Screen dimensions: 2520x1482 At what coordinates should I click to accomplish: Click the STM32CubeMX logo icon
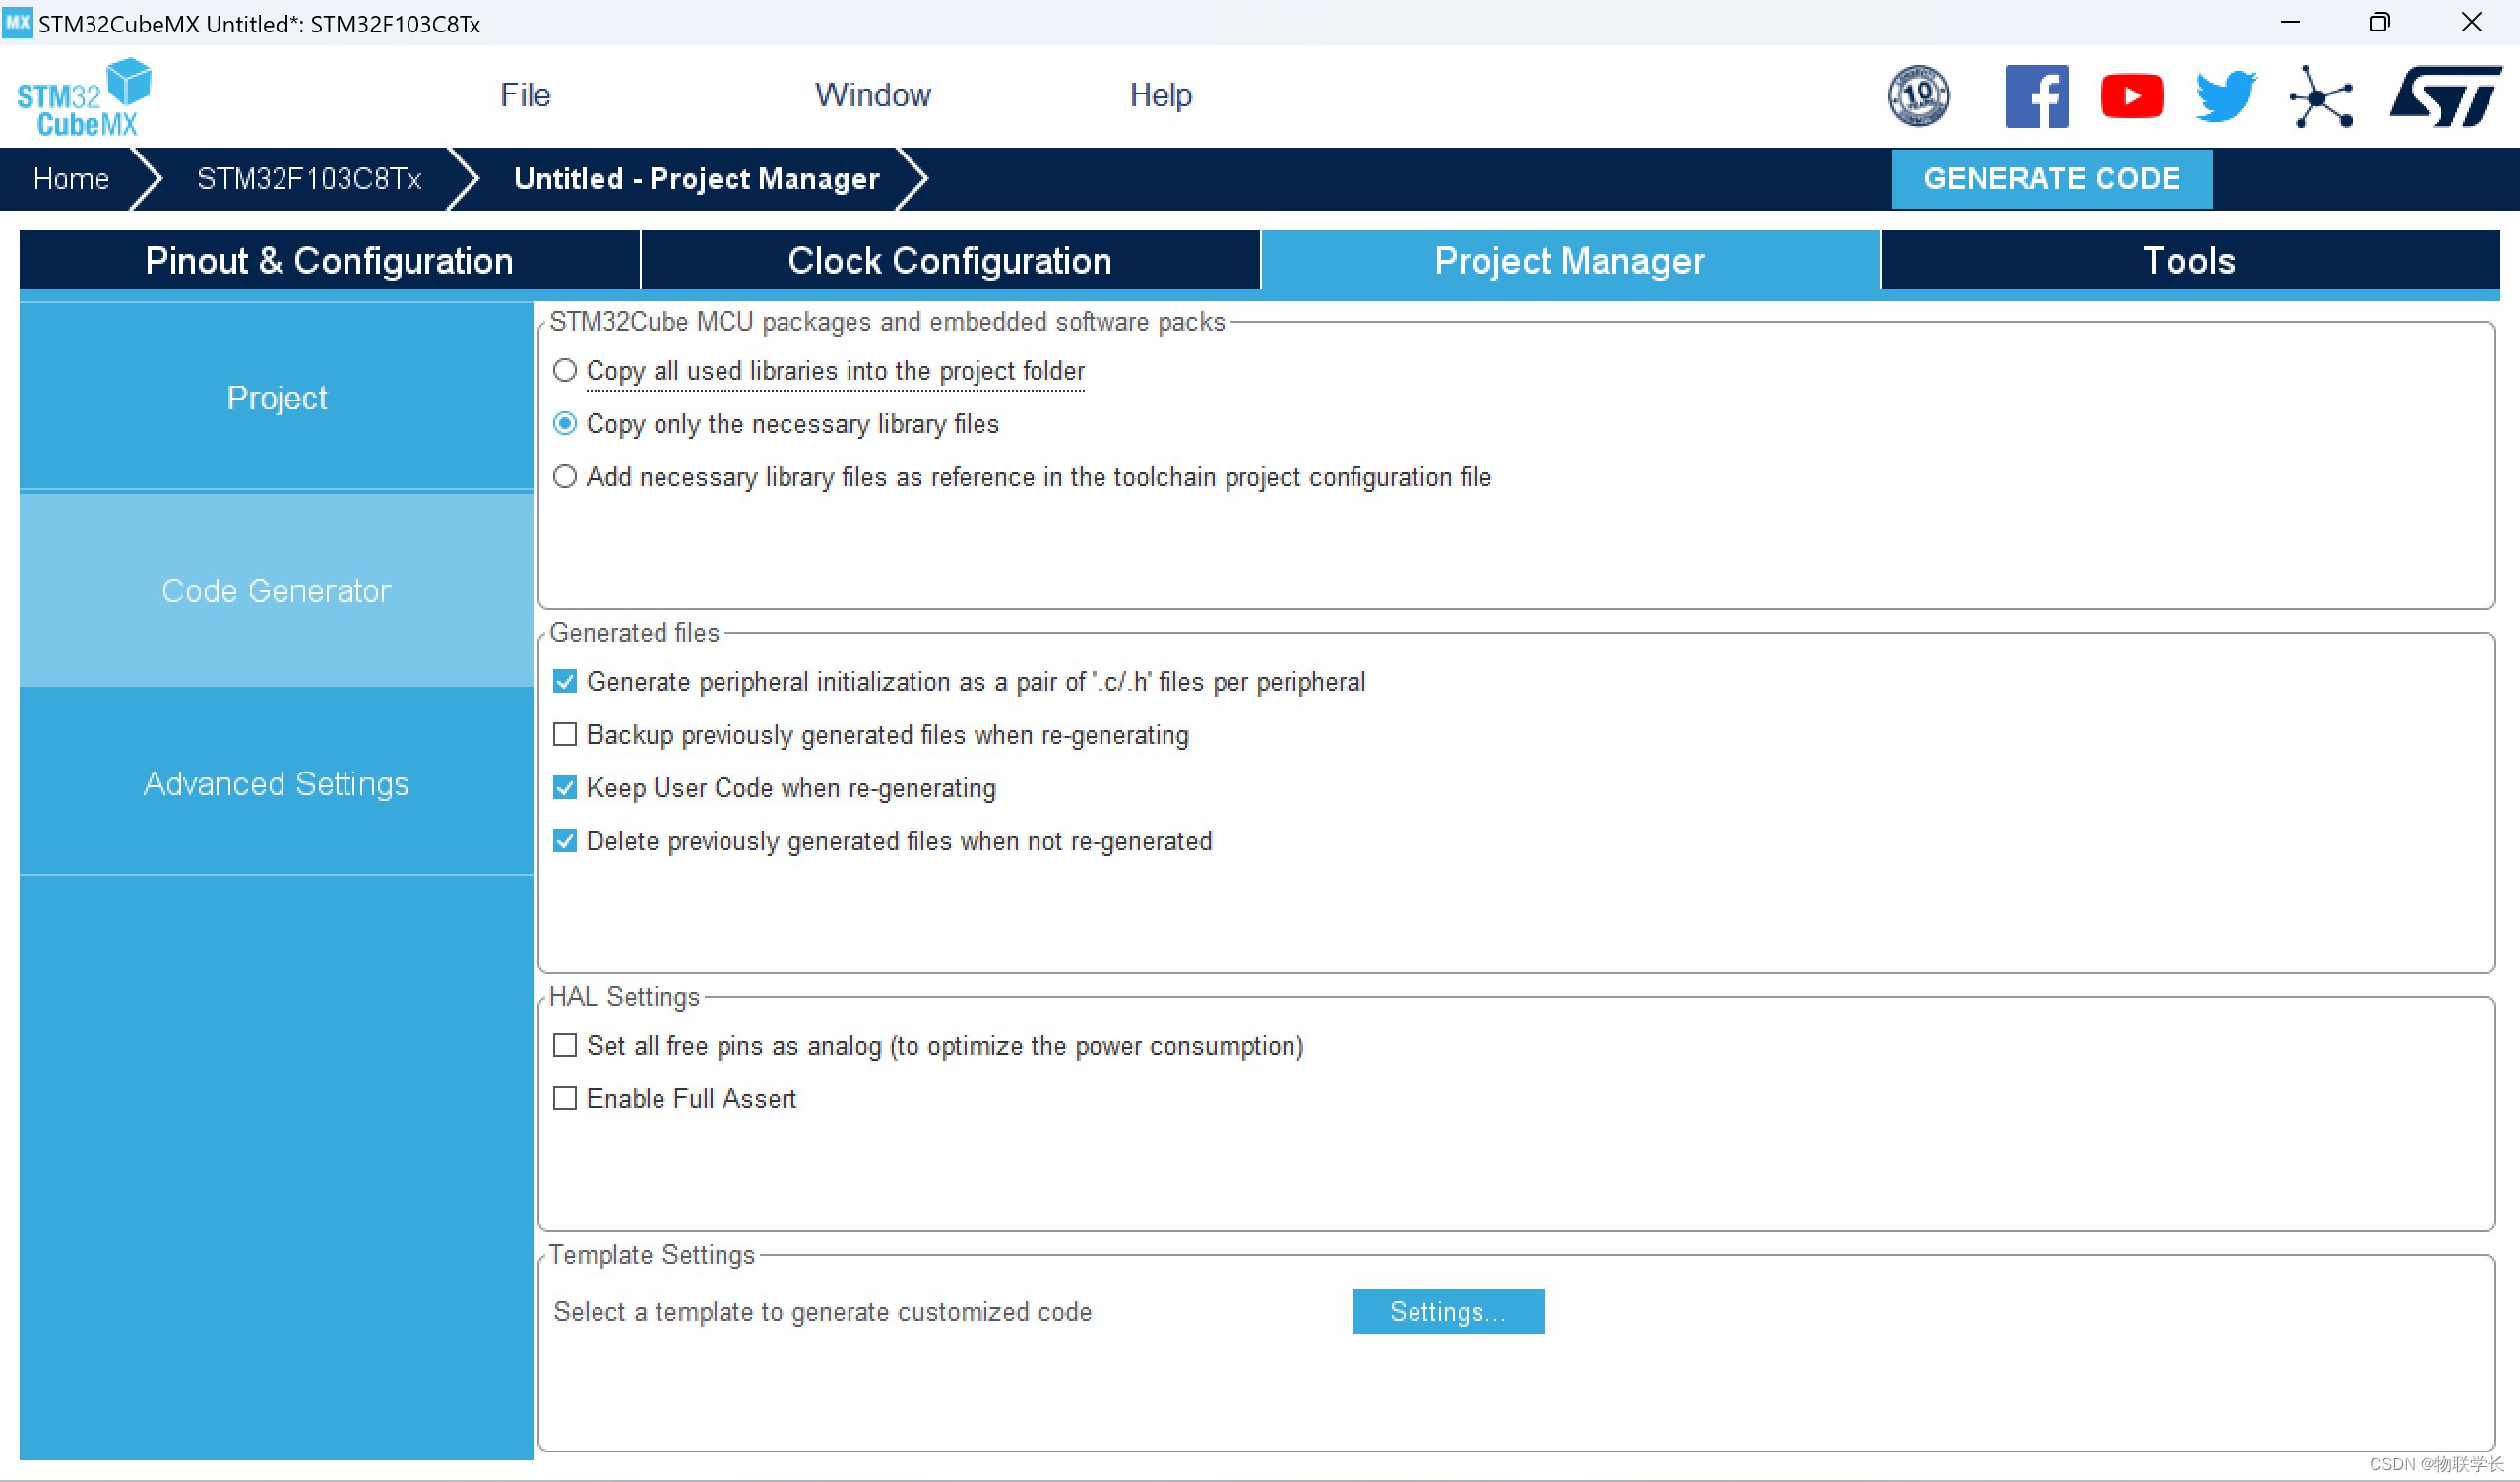pyautogui.click(x=82, y=97)
